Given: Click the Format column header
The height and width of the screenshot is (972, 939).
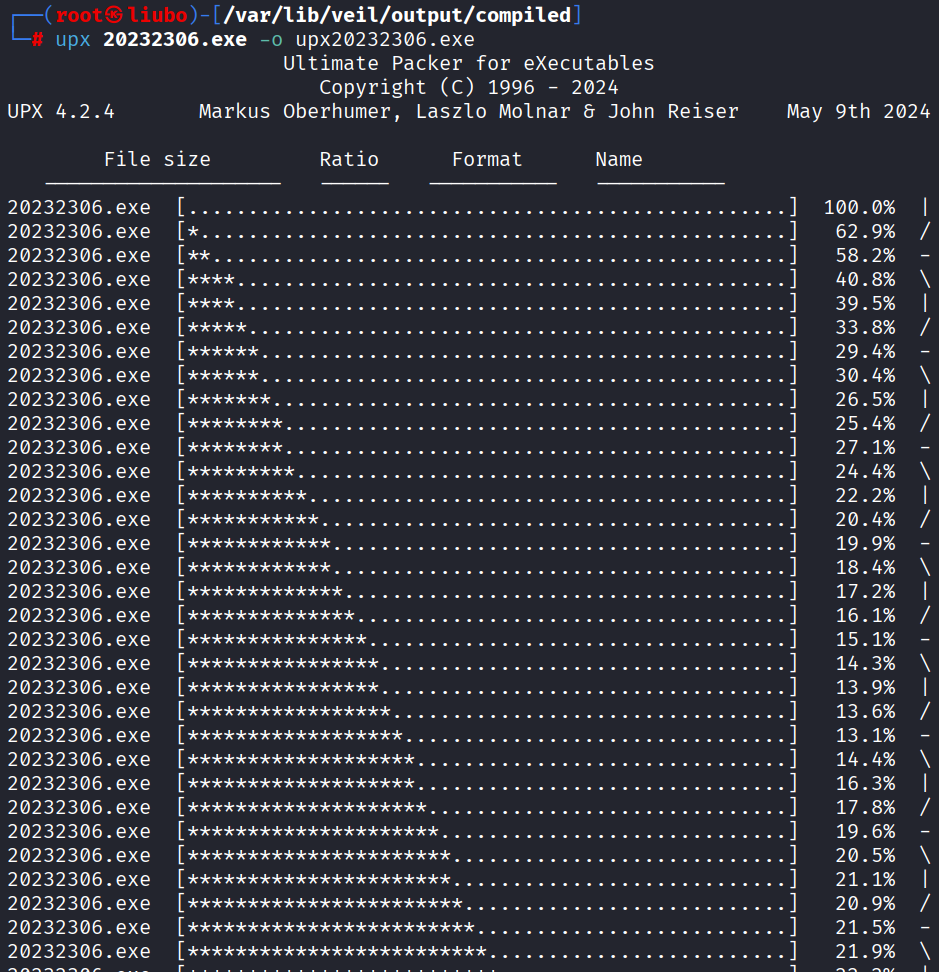Looking at the screenshot, I should (x=487, y=159).
